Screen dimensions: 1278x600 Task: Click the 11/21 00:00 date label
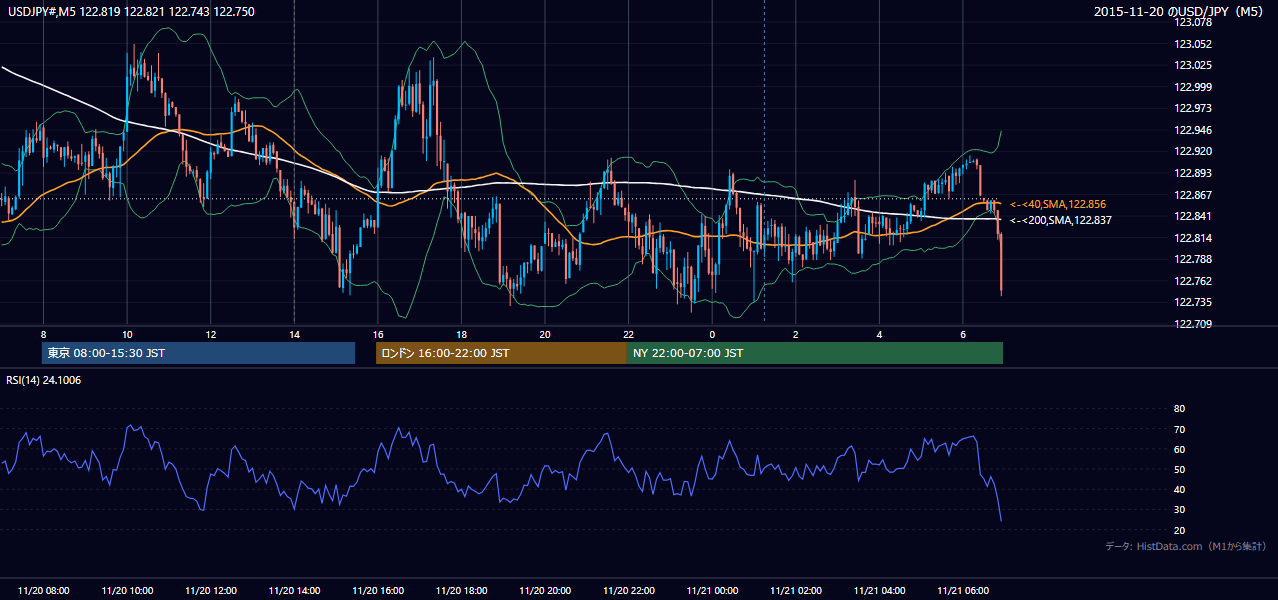pos(712,591)
